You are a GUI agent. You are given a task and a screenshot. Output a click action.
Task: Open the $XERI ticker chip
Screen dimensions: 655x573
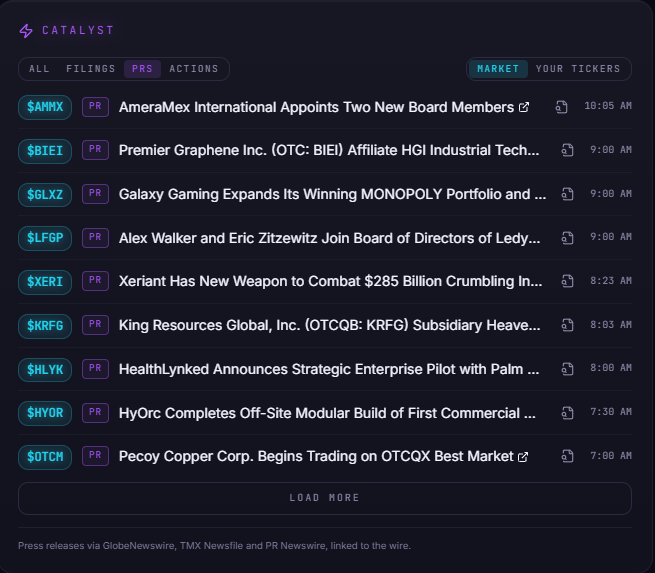coord(45,282)
